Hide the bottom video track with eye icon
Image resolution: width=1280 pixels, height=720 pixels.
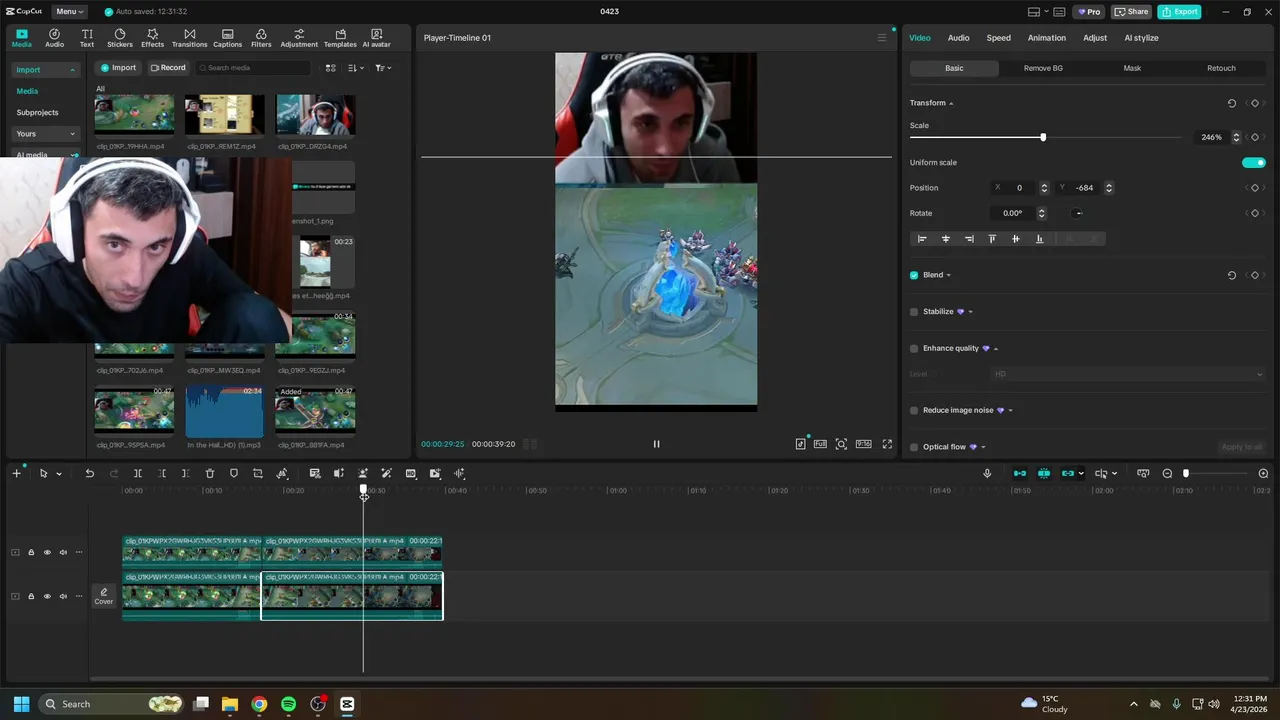[x=47, y=596]
